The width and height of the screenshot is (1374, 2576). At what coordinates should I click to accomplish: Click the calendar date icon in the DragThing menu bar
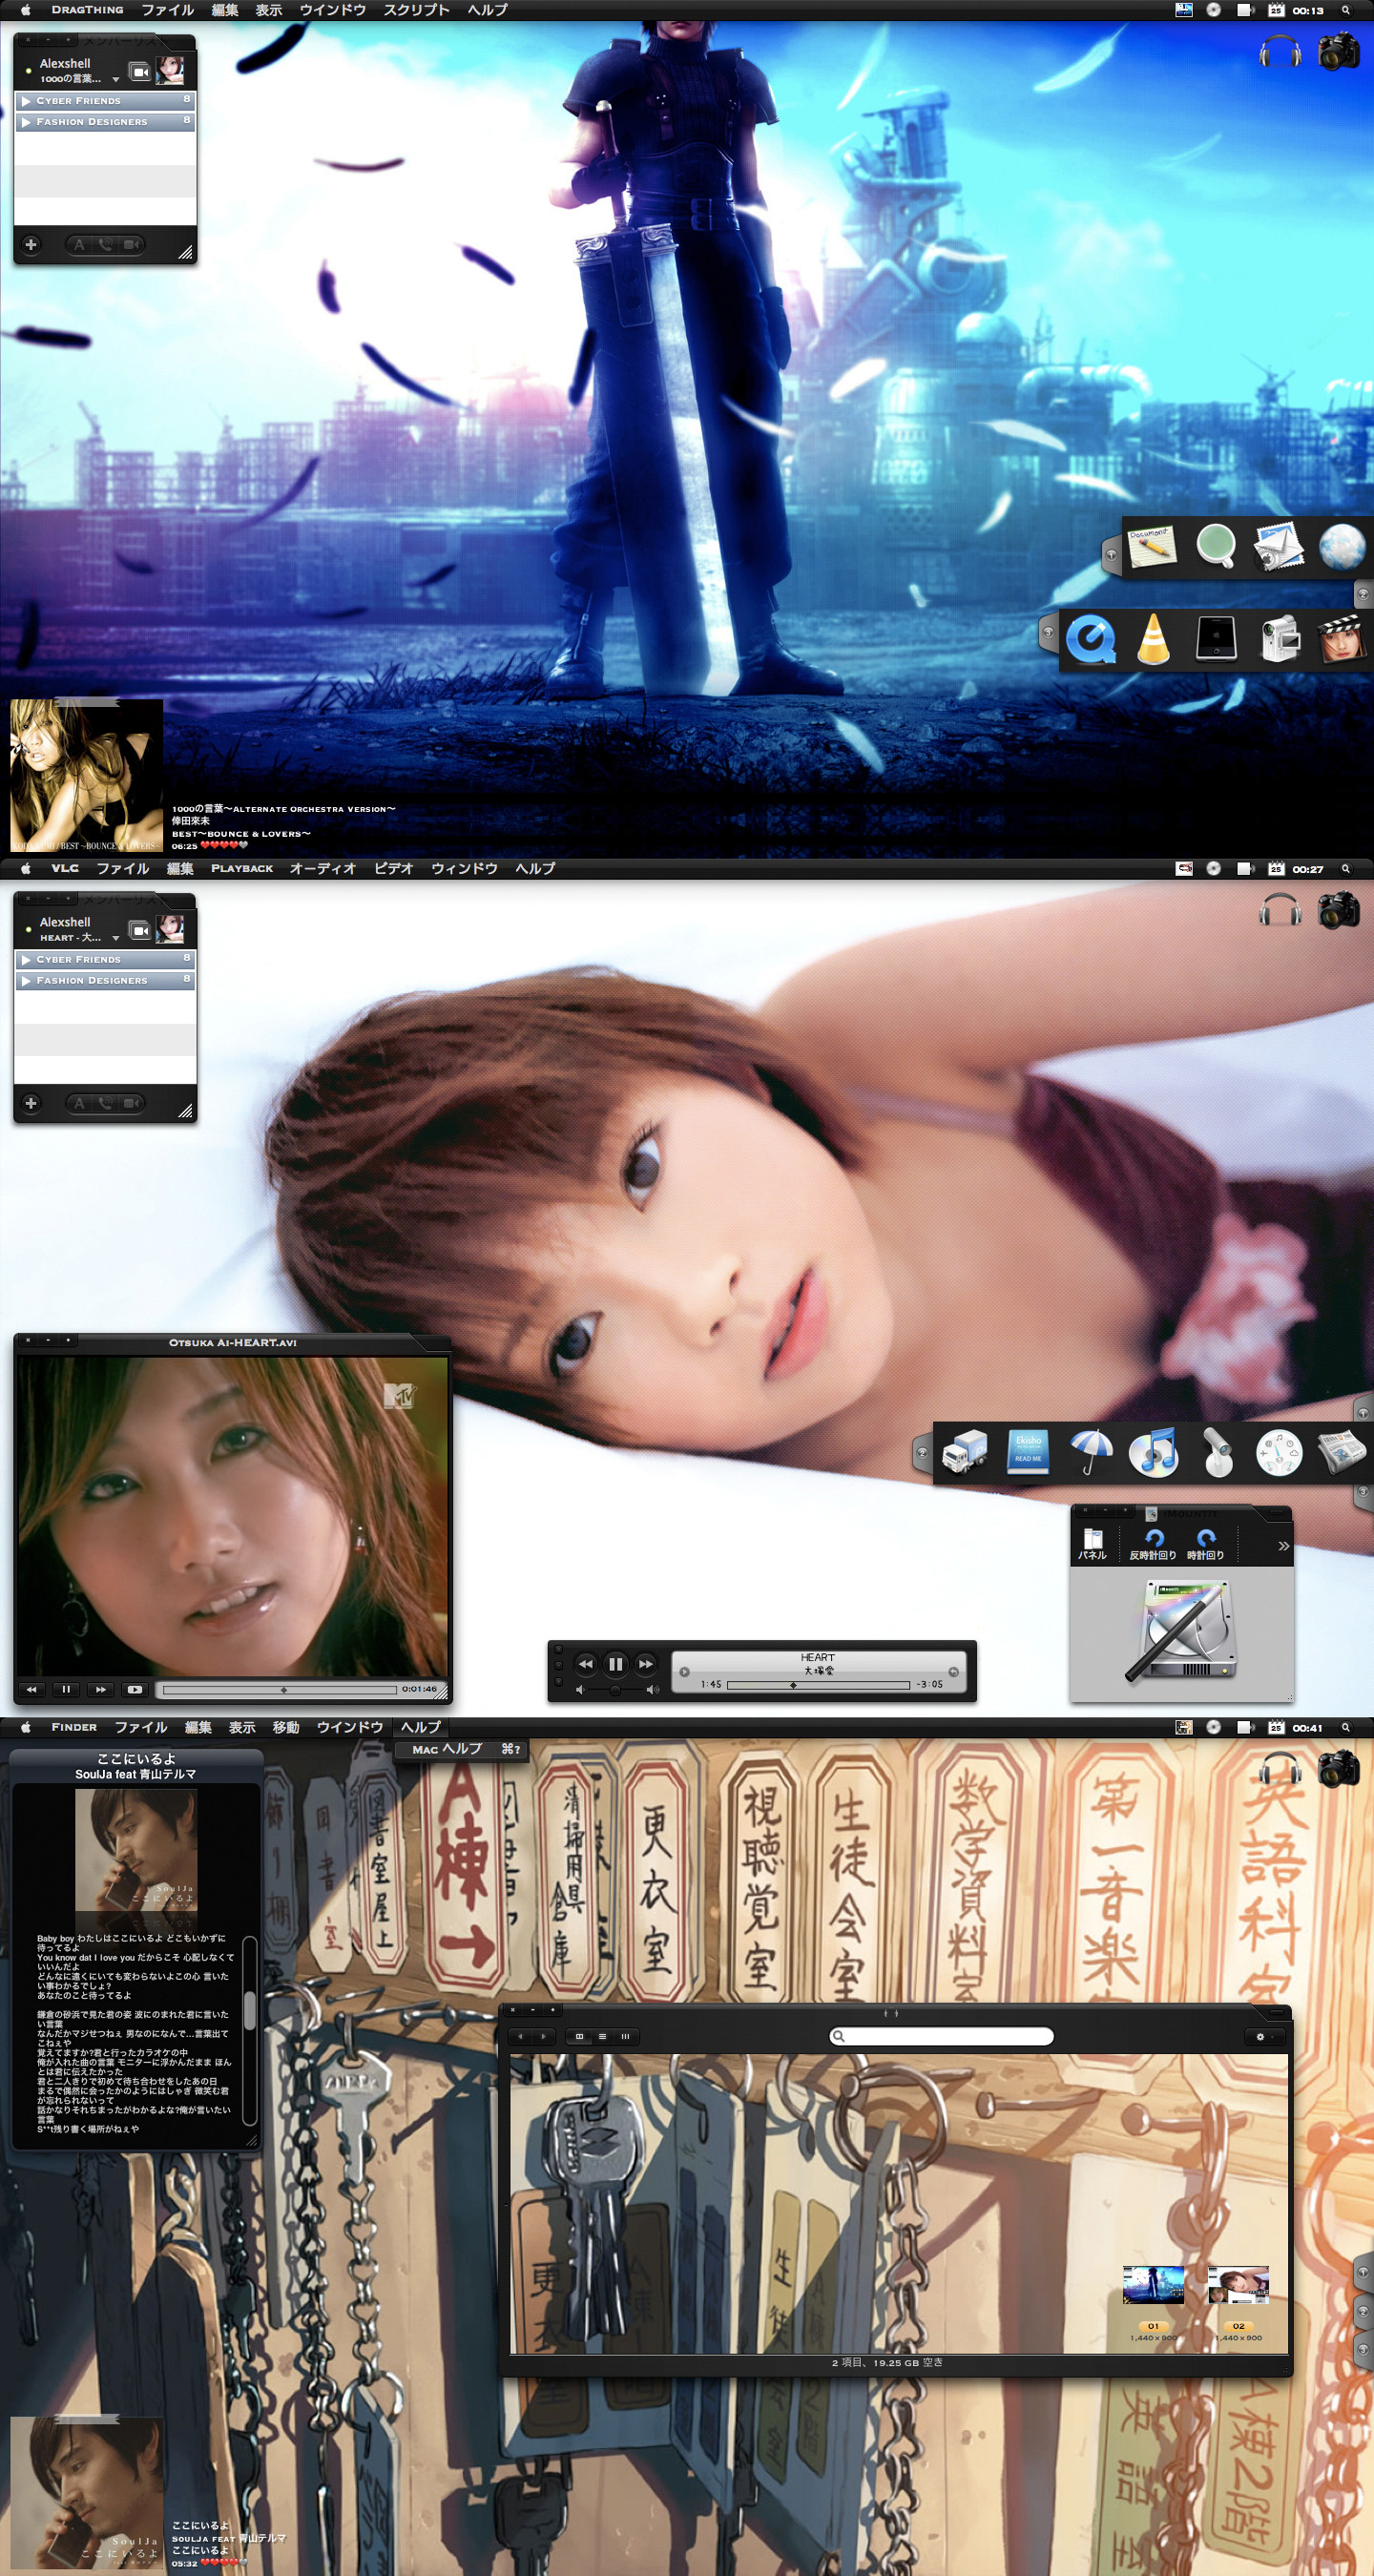[1275, 10]
